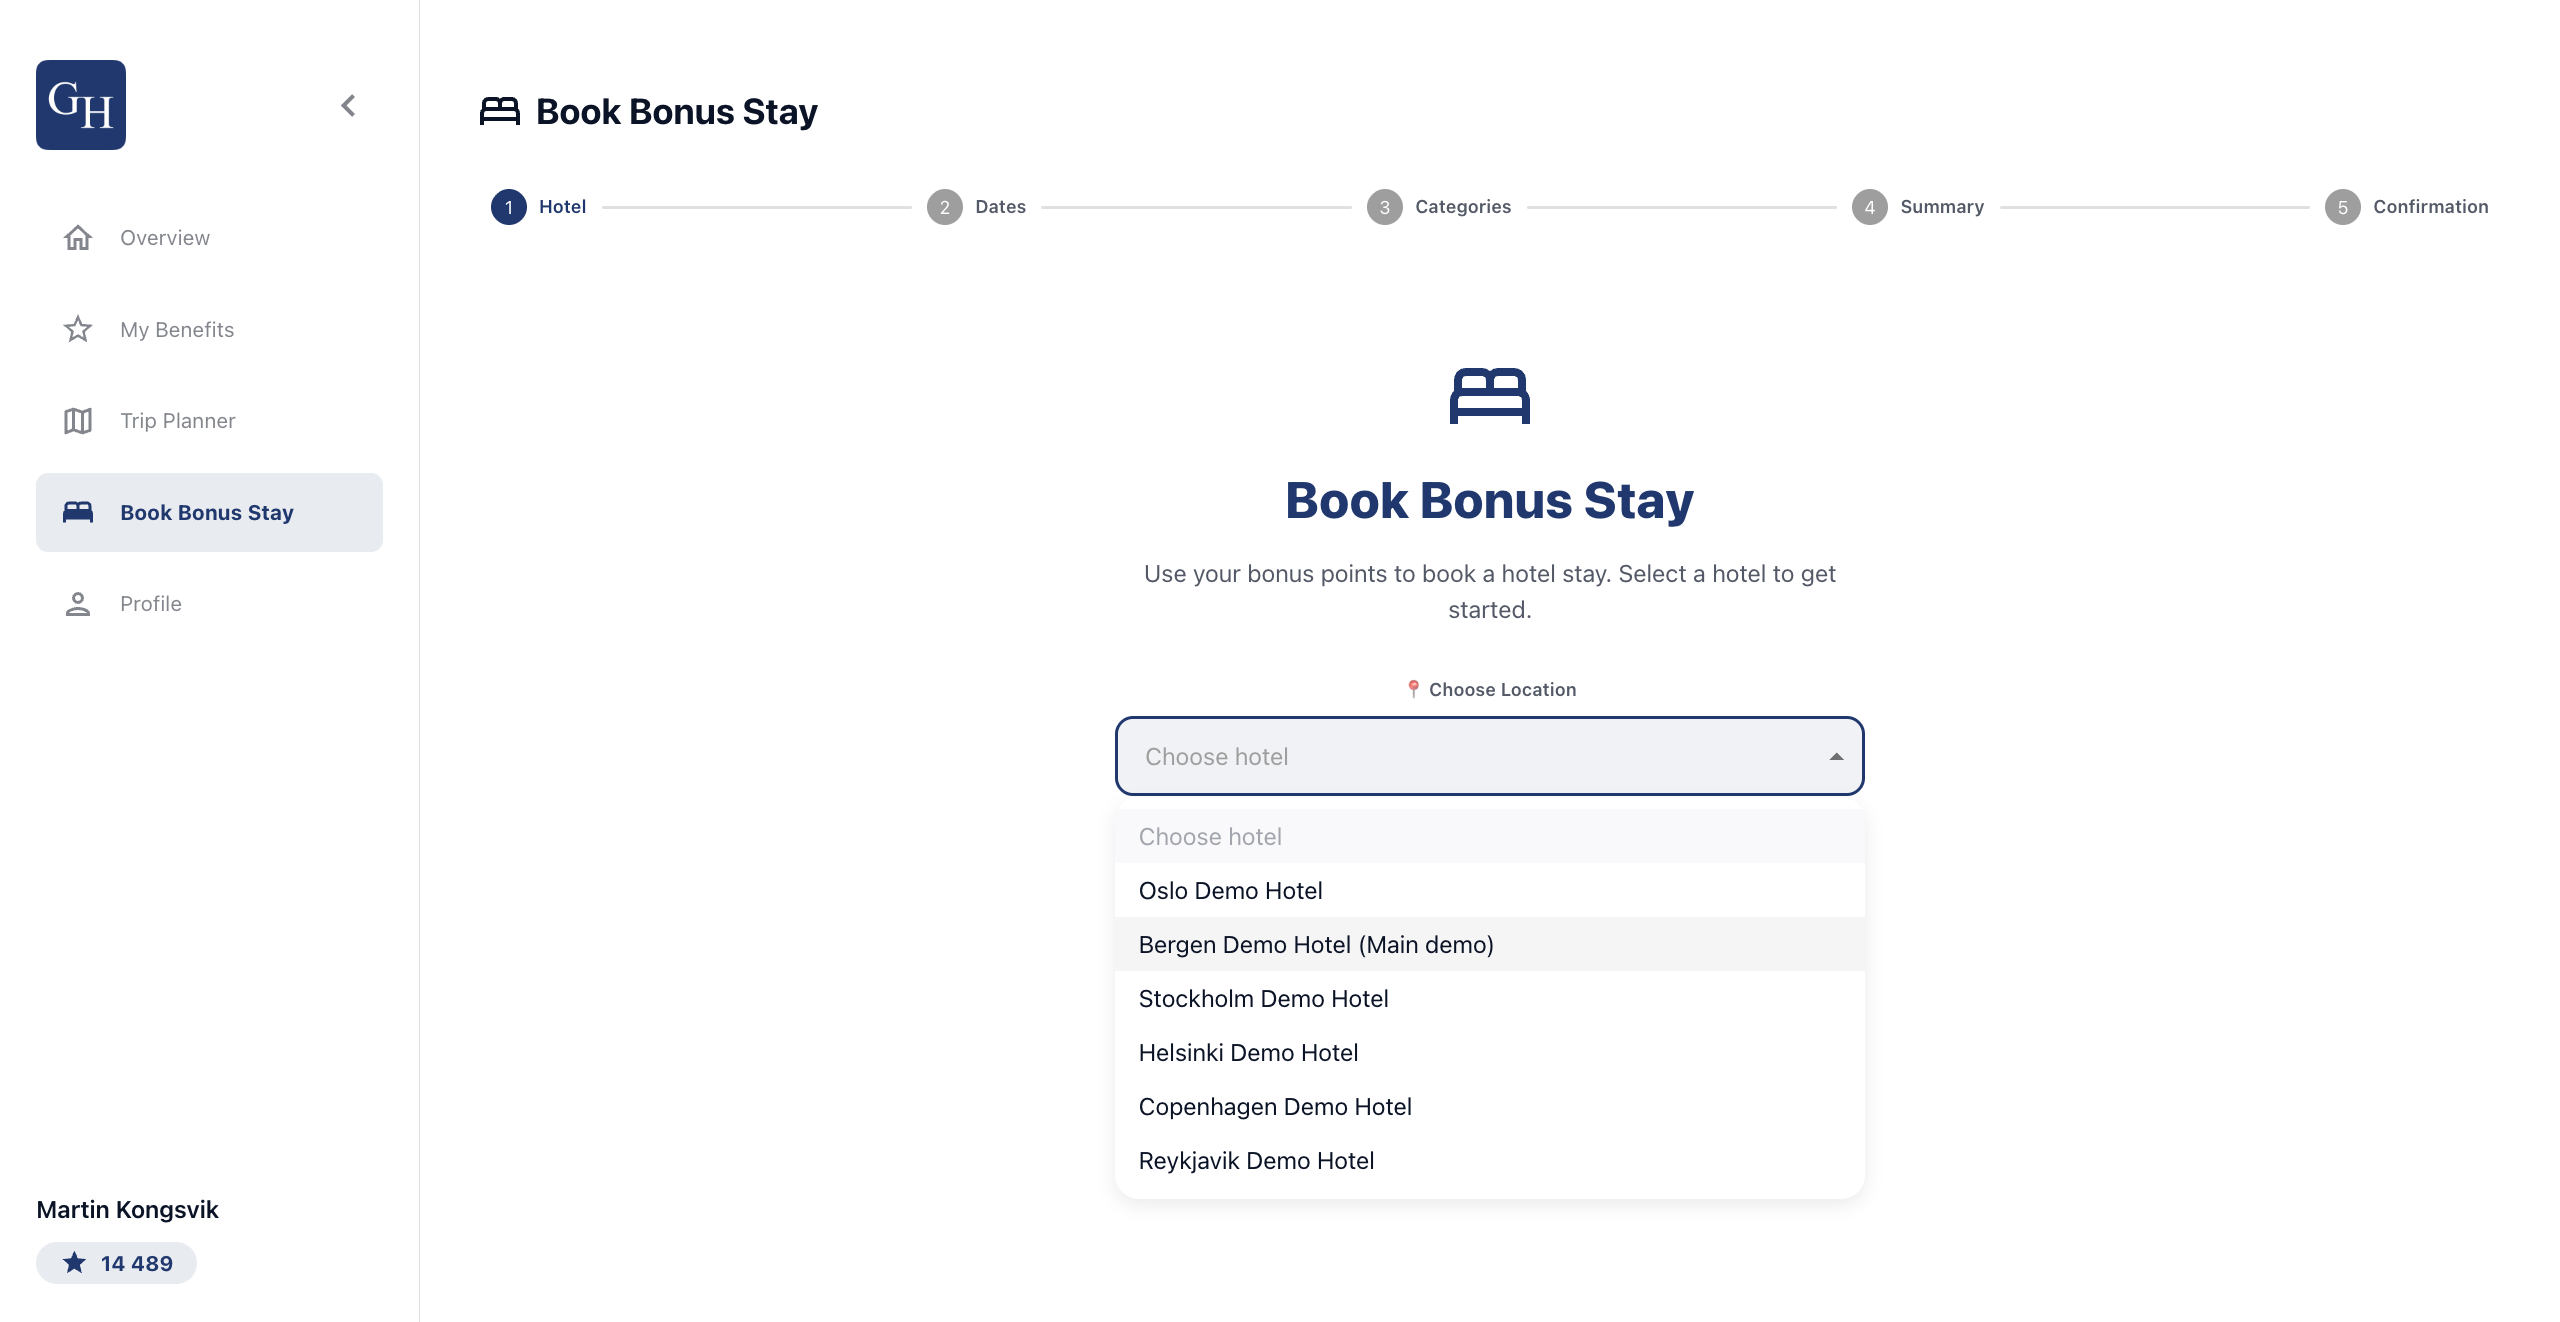The width and height of the screenshot is (2560, 1322).
Task: Click the Book Bonus Stay bed icon in sidebar
Action: coord(78,512)
